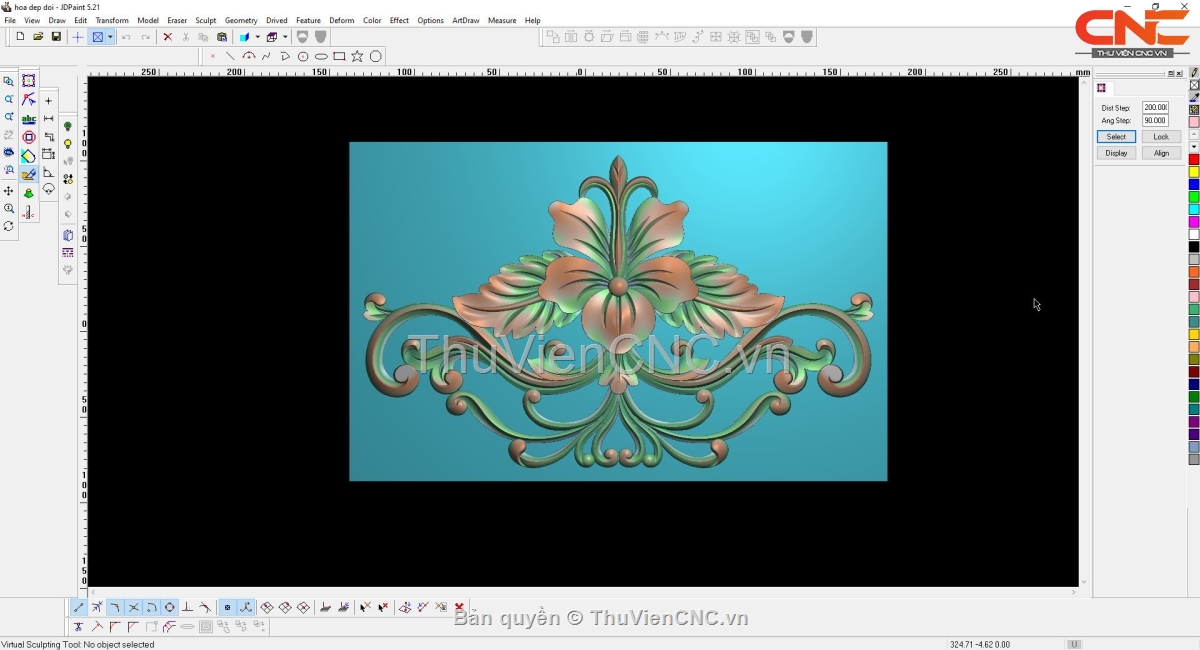Edit the Dist Step value field
This screenshot has width=1200, height=650.
pyautogui.click(x=1155, y=107)
